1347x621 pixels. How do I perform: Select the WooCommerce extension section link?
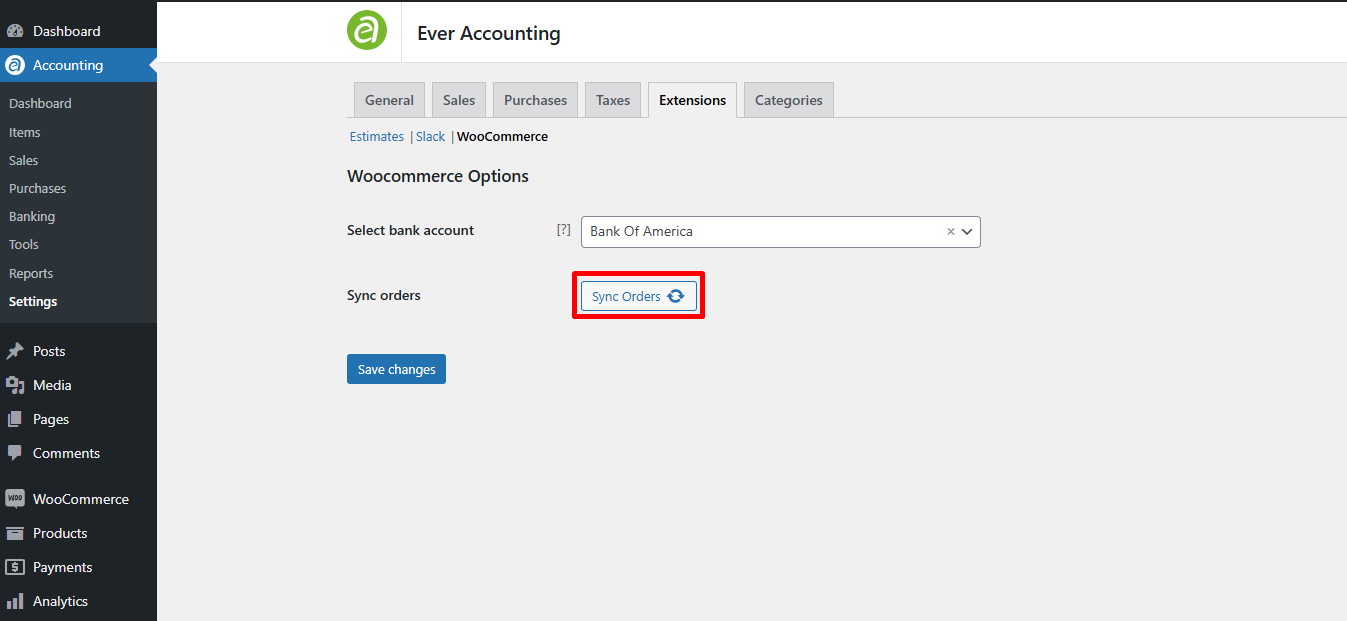click(x=502, y=136)
